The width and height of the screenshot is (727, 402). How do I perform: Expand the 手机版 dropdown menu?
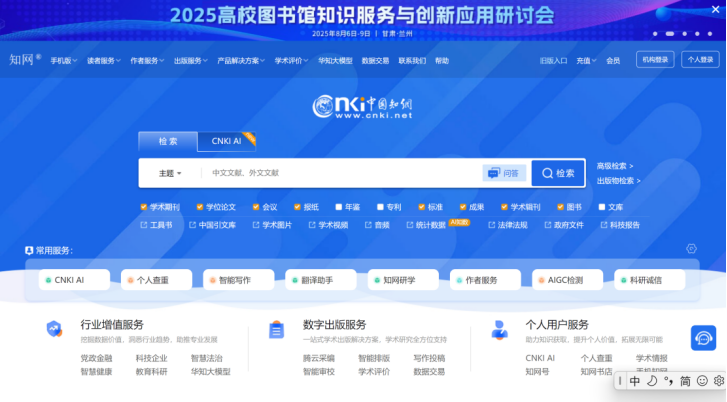pyautogui.click(x=64, y=61)
